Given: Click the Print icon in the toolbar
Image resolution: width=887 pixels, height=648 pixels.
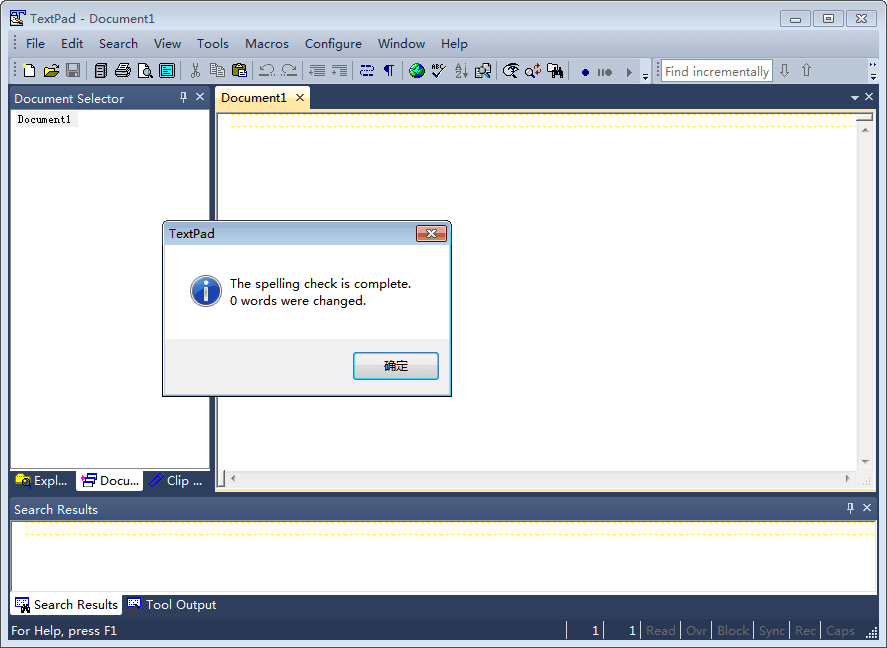Looking at the screenshot, I should click(123, 71).
